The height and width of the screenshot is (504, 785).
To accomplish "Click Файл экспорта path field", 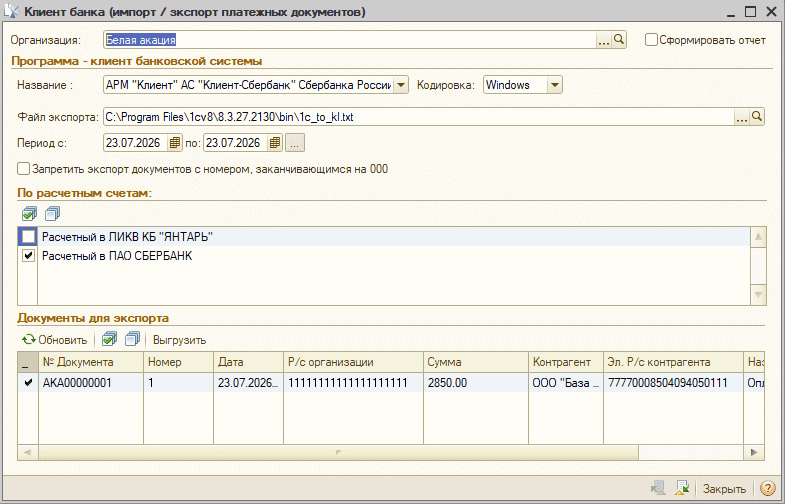I will (419, 117).
